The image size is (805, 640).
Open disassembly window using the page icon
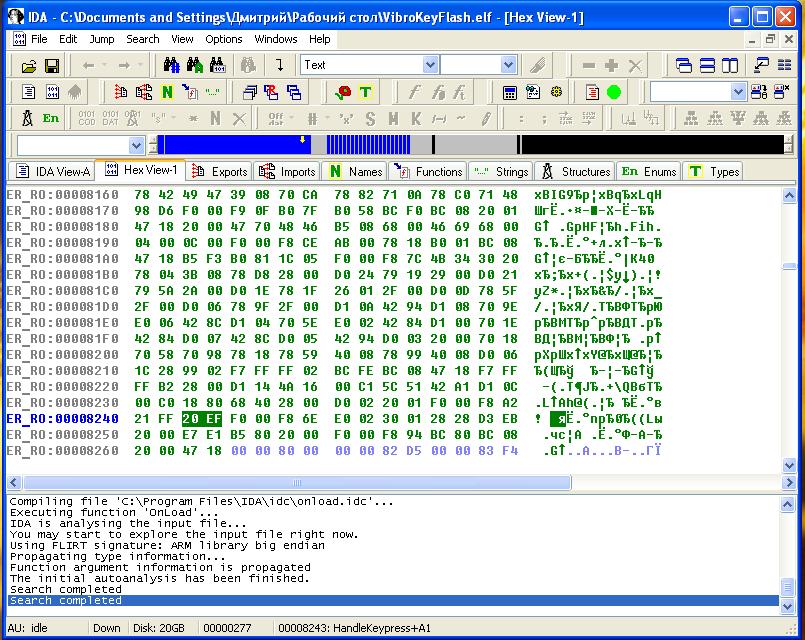pos(29,92)
